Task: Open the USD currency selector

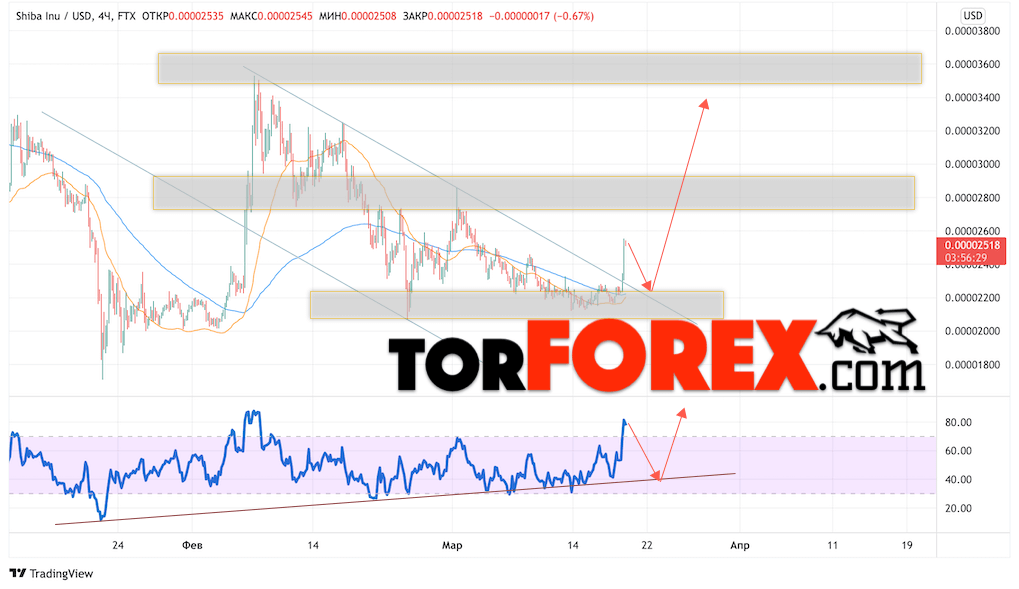Action: [972, 16]
